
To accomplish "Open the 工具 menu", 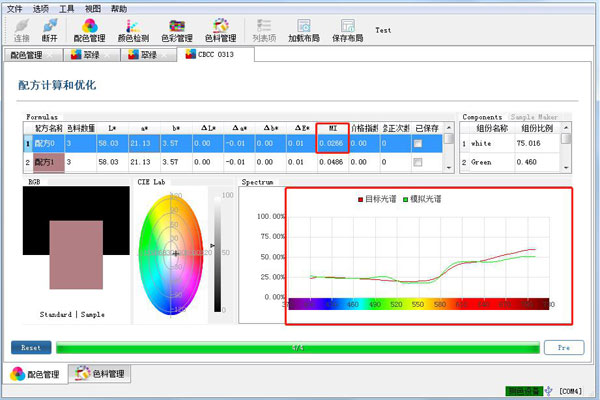I will [67, 7].
